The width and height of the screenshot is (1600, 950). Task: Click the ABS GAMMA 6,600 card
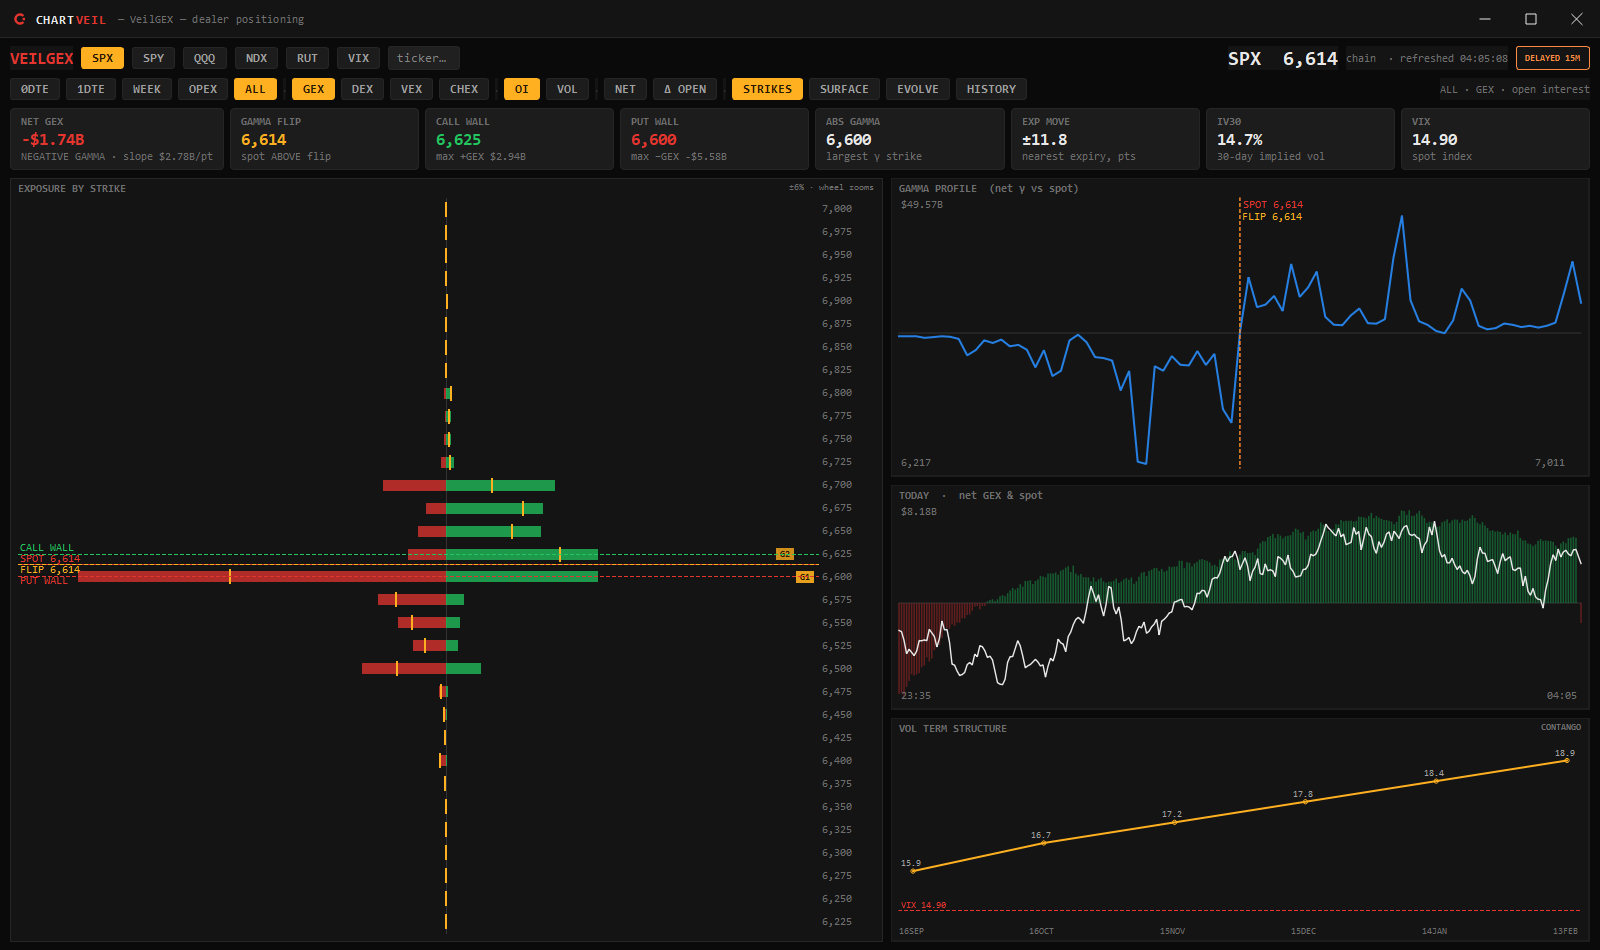tap(910, 139)
